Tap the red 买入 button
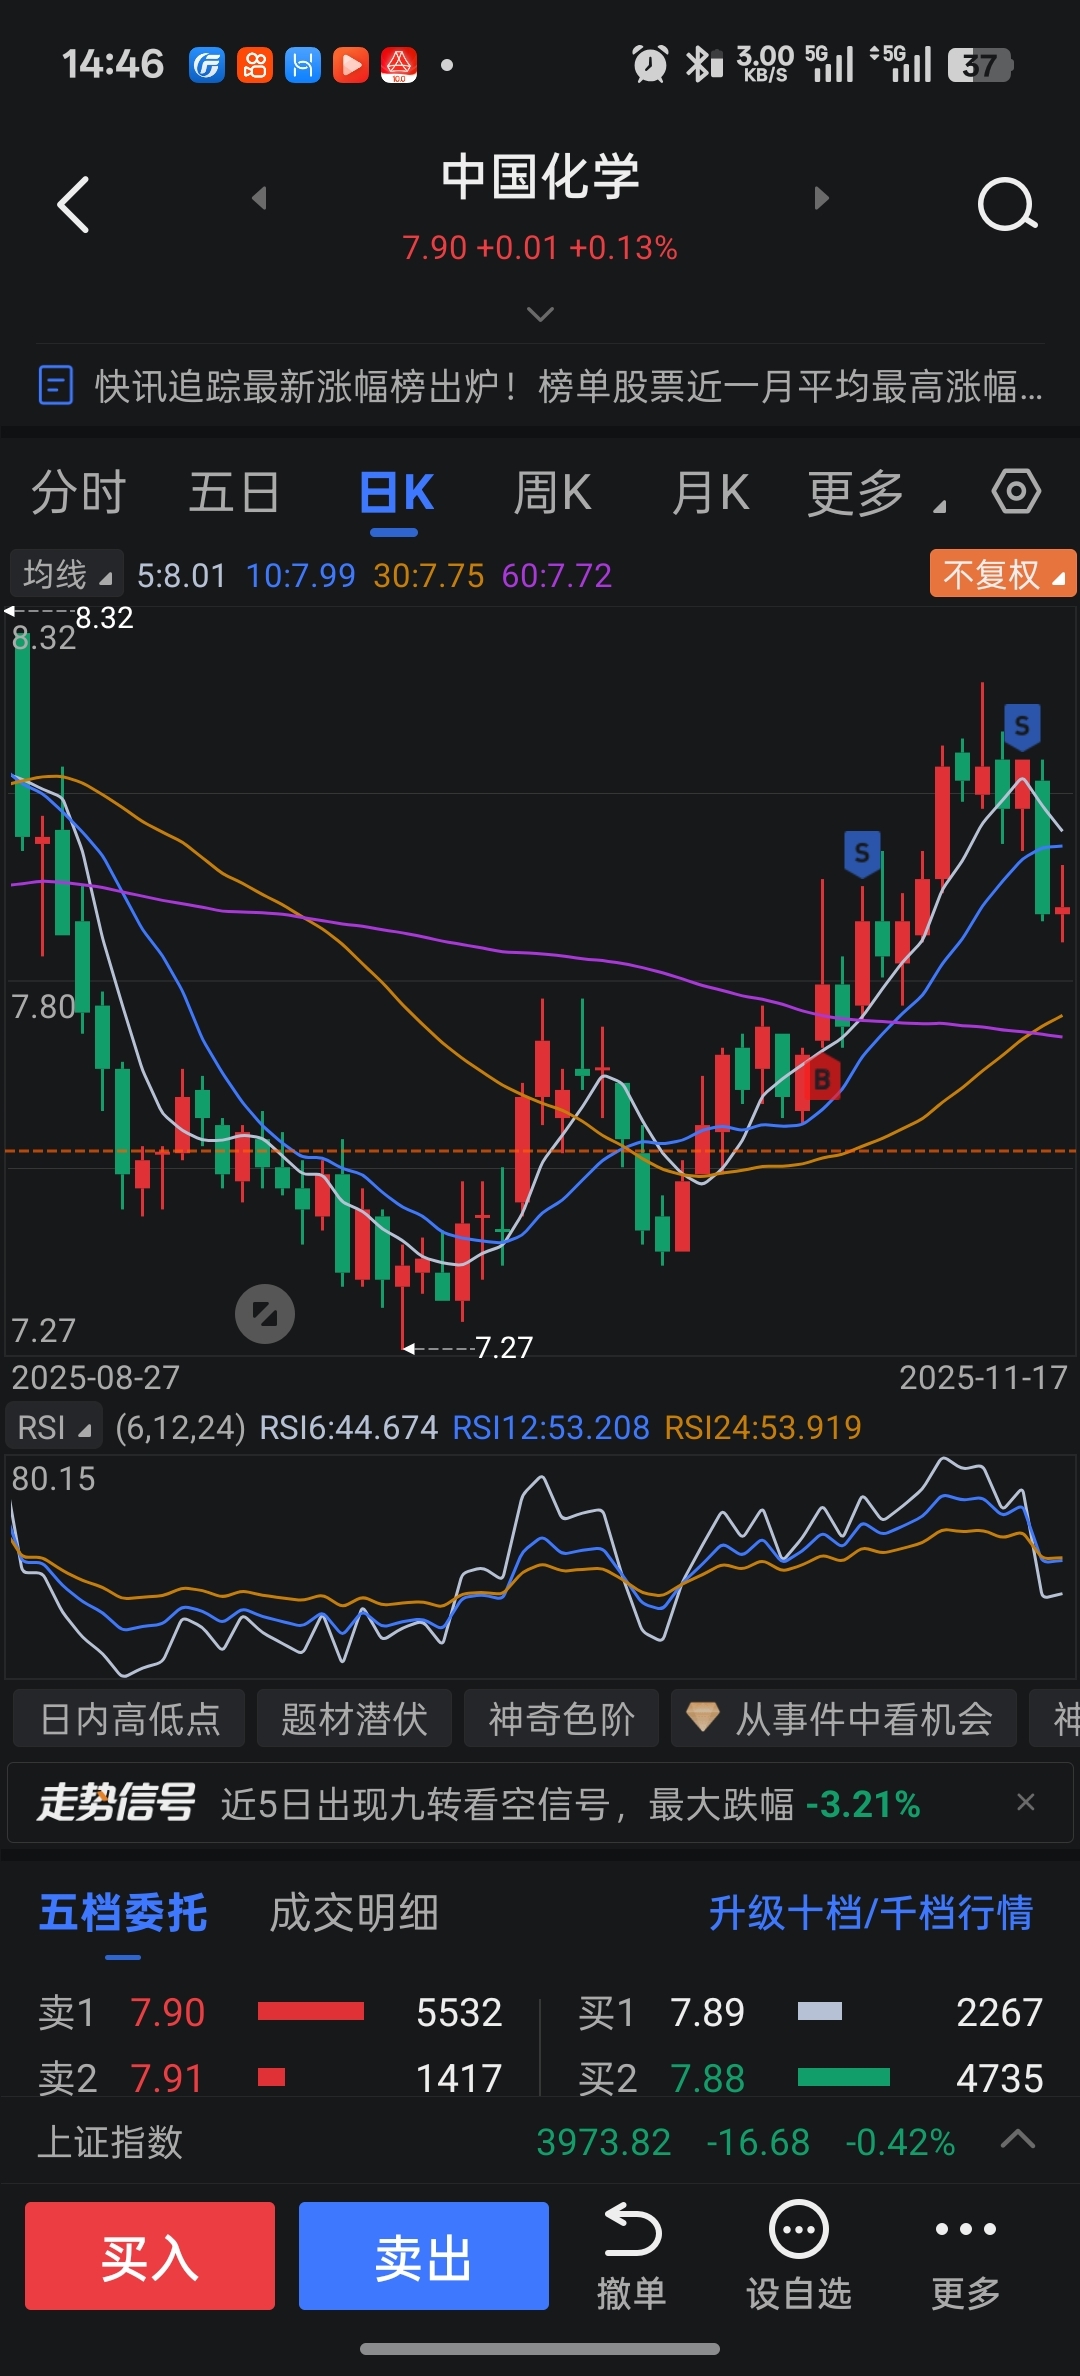Screen dimensions: 1080x2376 click(150, 2256)
